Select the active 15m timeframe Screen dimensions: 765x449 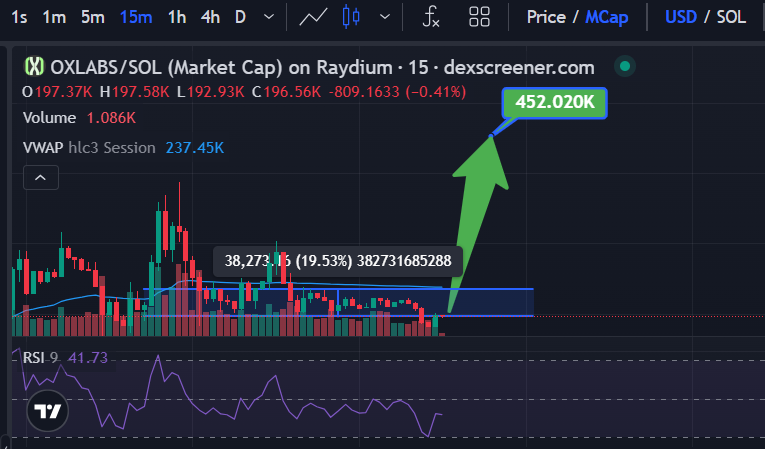pos(136,18)
